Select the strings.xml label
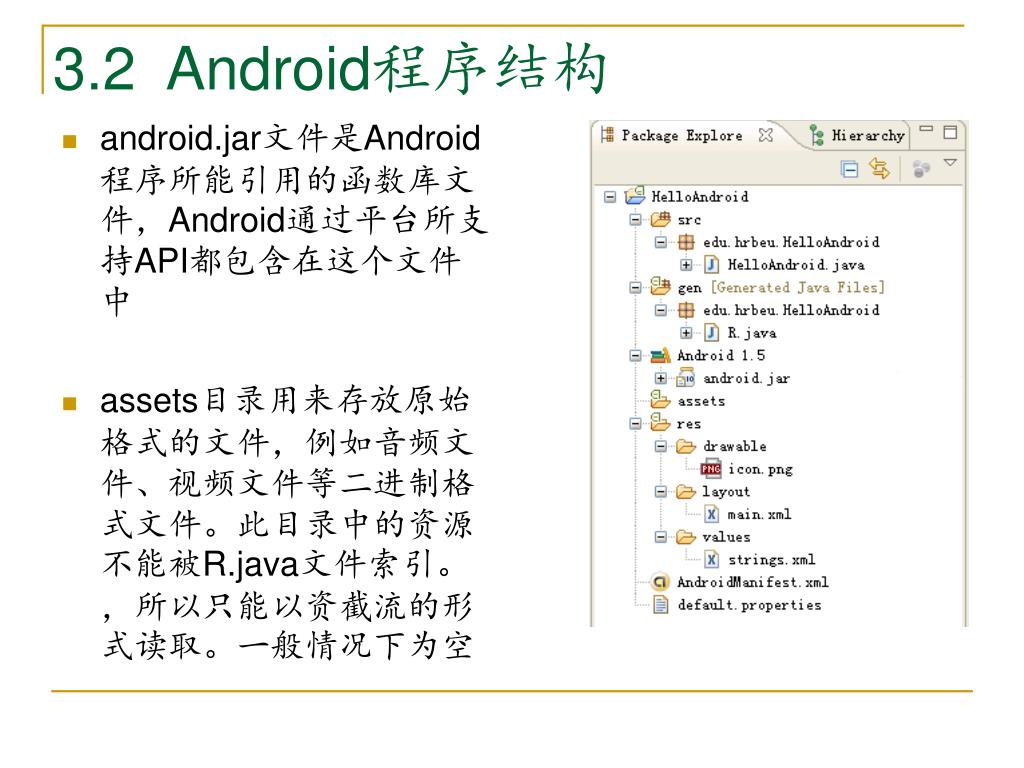 point(771,560)
